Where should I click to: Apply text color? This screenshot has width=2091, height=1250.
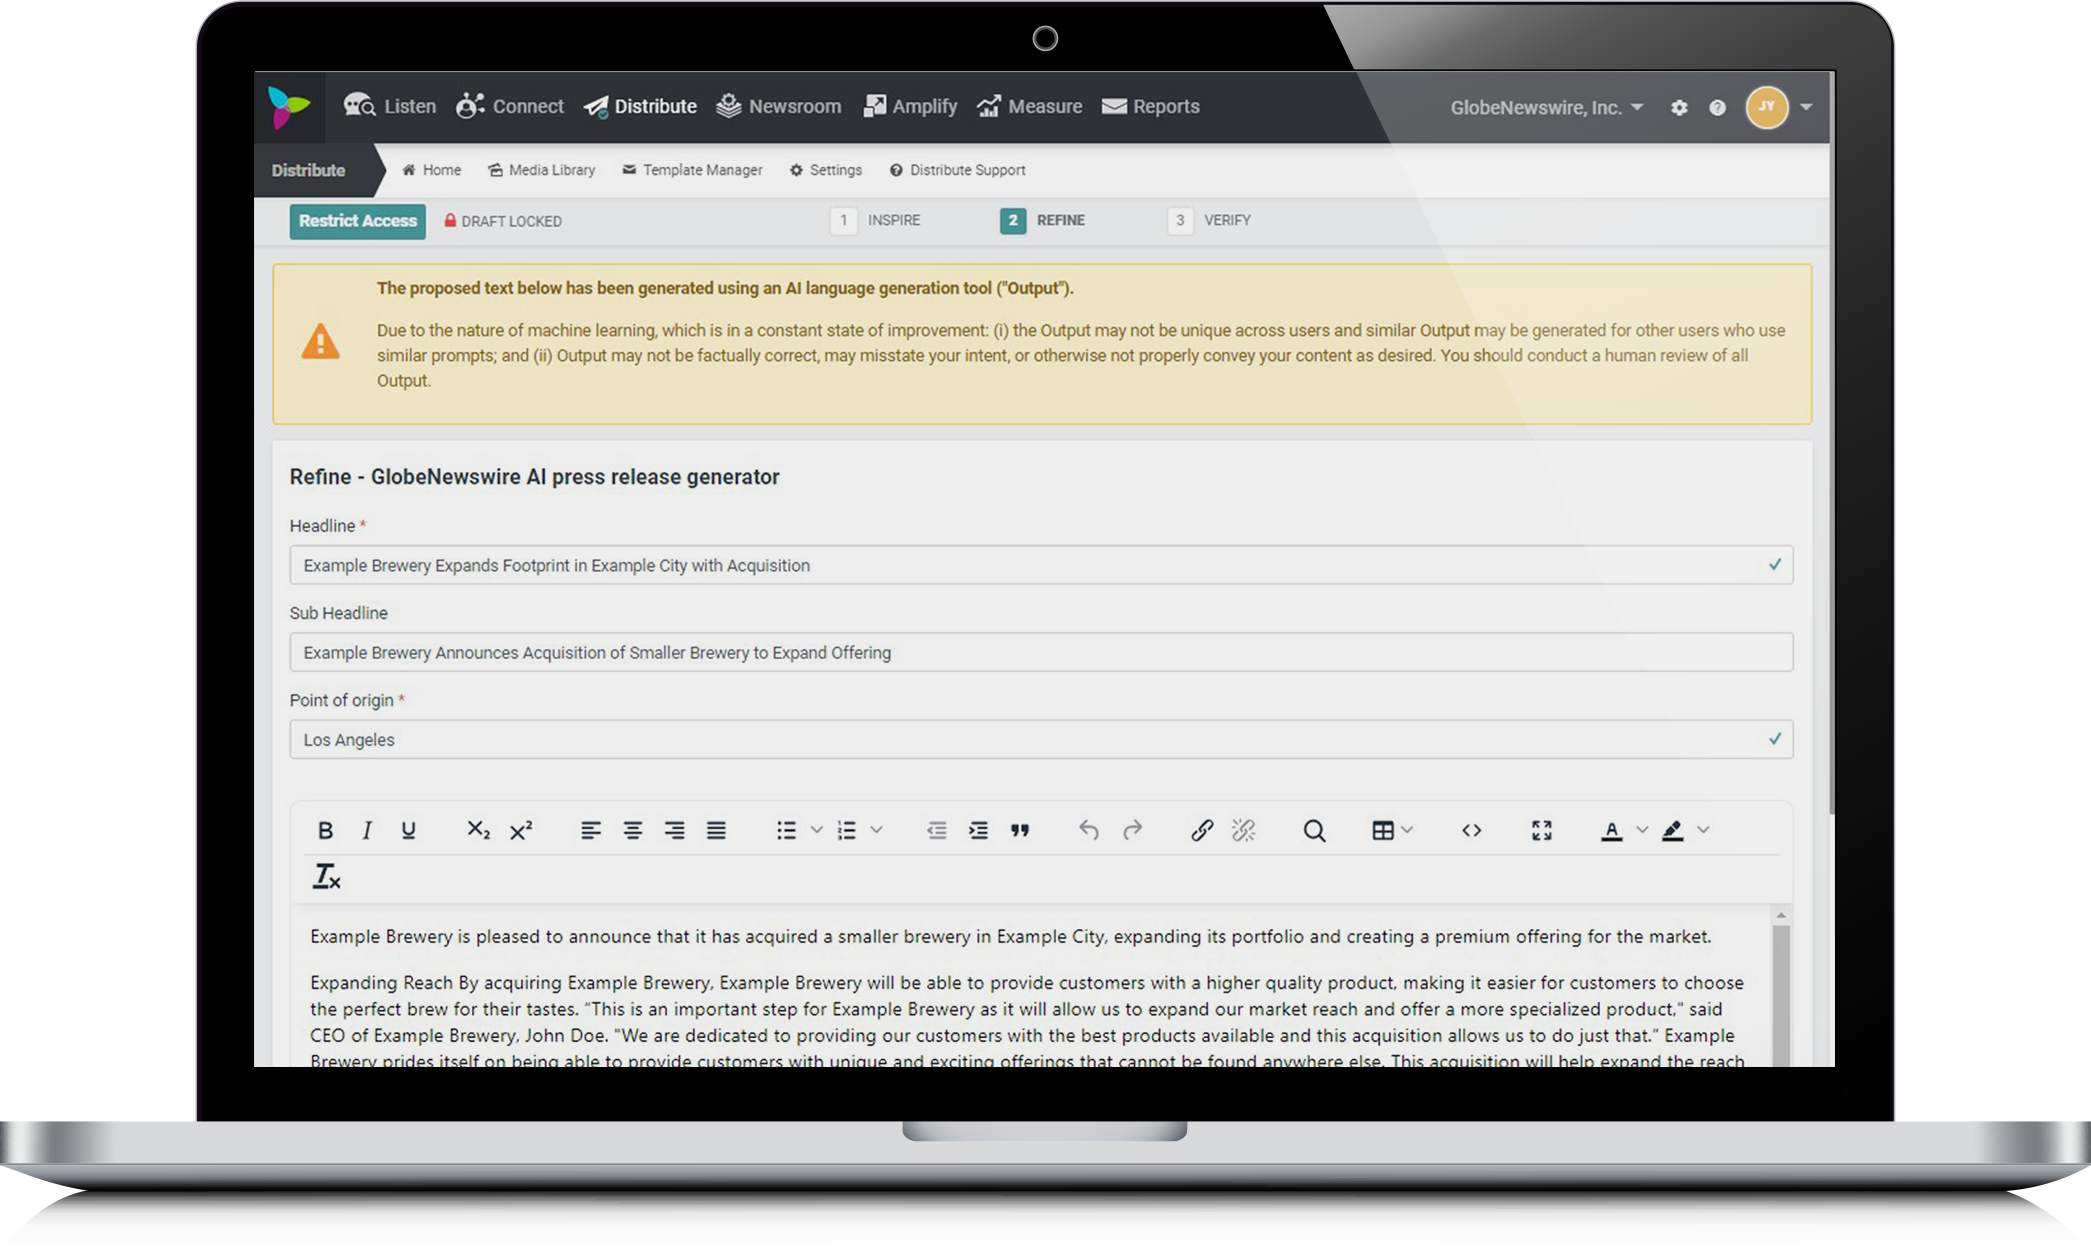(x=1612, y=830)
